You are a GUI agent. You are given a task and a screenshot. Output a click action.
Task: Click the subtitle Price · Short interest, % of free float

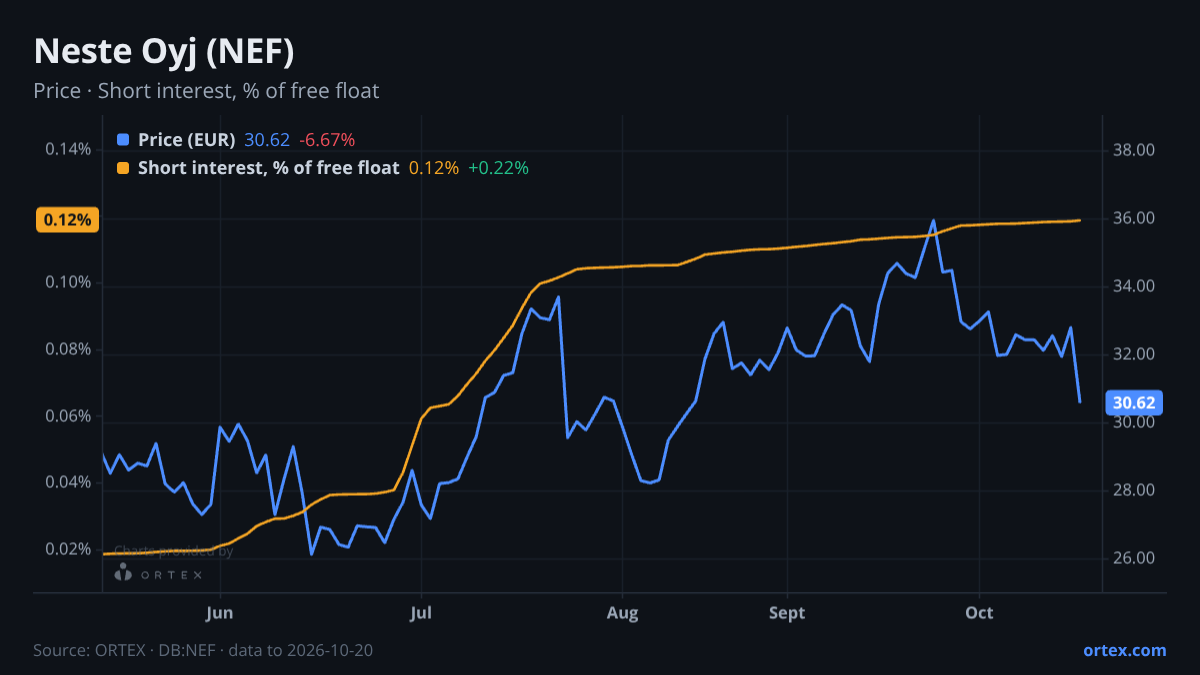206,91
